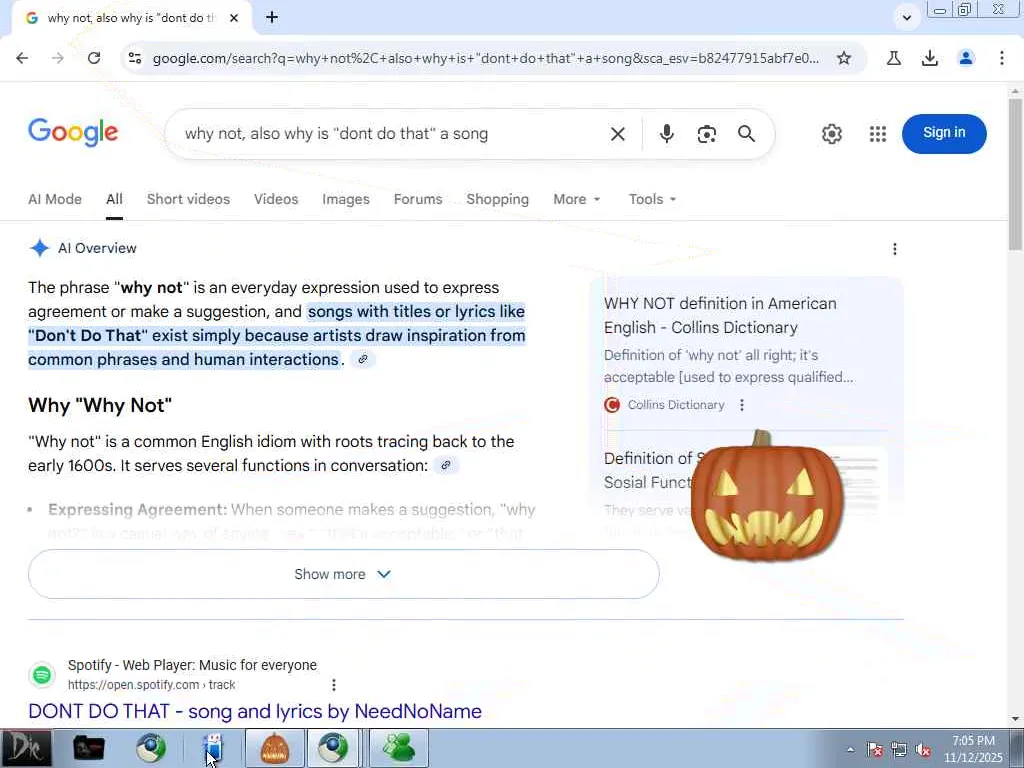1024x768 pixels.
Task: Open first Chrome-like globe taskbar icon
Action: 151,748
